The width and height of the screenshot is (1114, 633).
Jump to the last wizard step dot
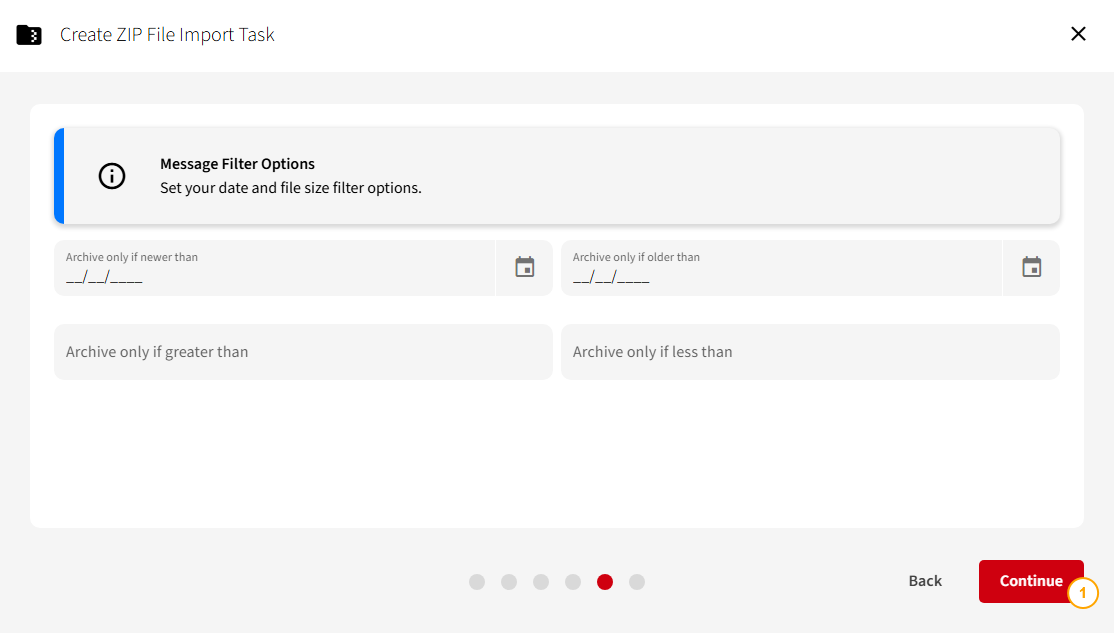tap(637, 582)
